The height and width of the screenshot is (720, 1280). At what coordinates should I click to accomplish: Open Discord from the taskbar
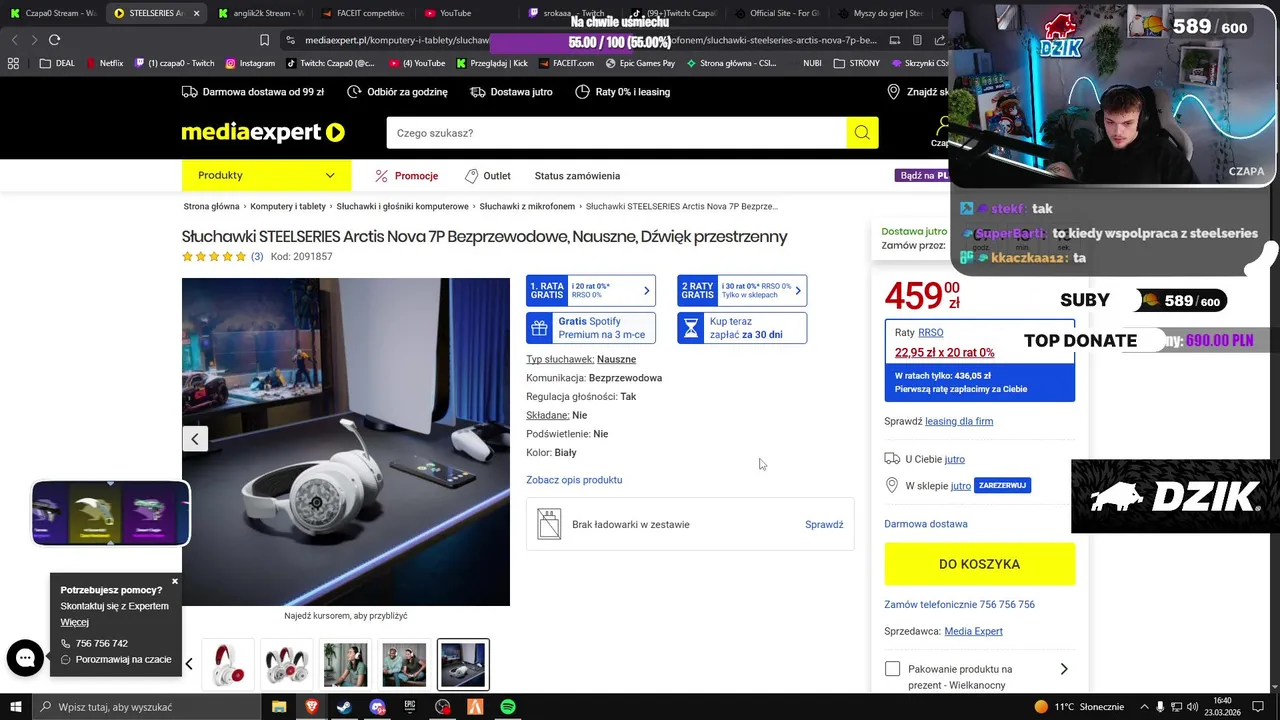coord(377,707)
